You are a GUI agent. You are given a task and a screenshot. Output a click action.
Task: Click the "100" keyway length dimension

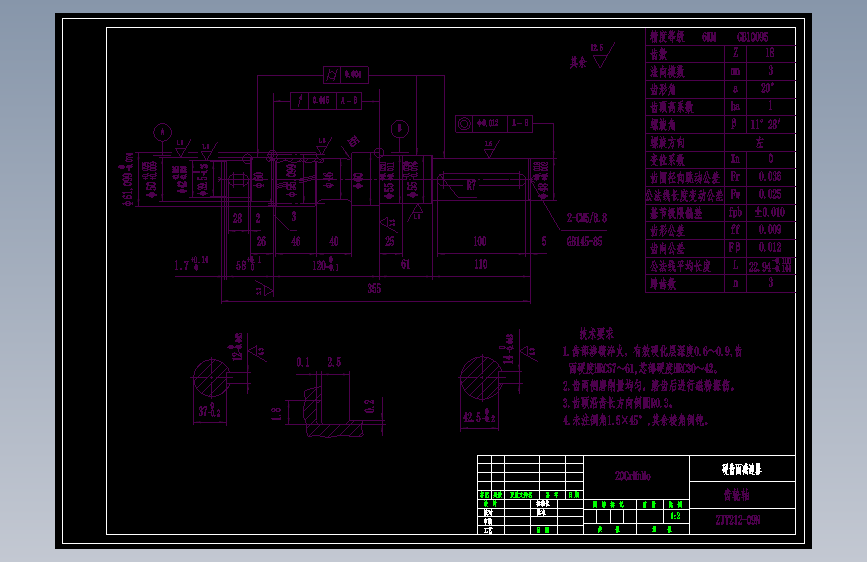tap(480, 241)
